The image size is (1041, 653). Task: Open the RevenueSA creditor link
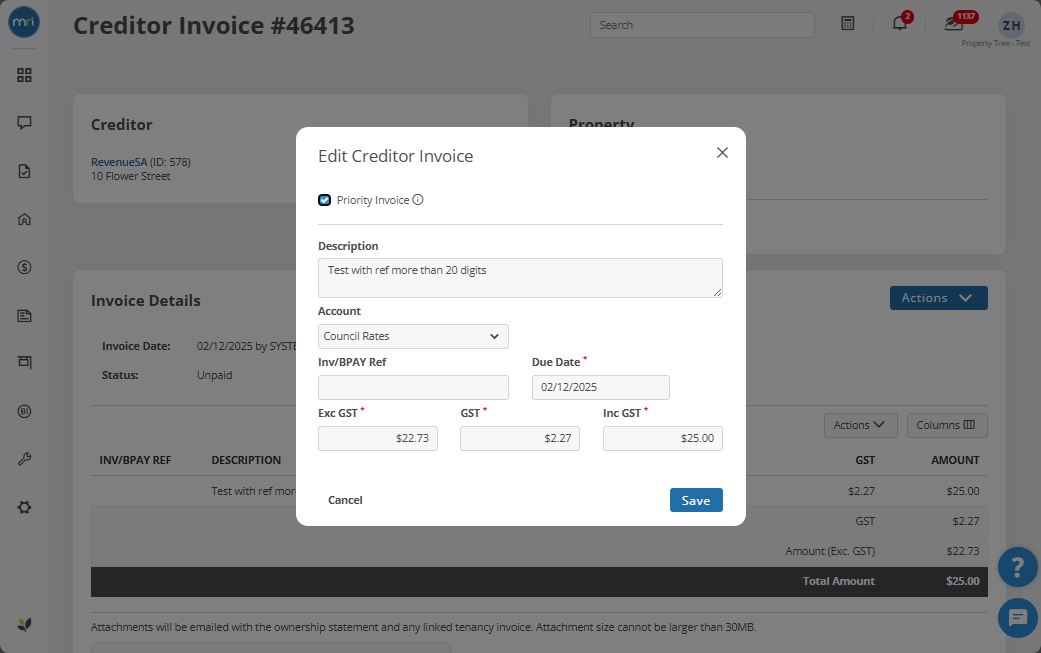tap(119, 162)
